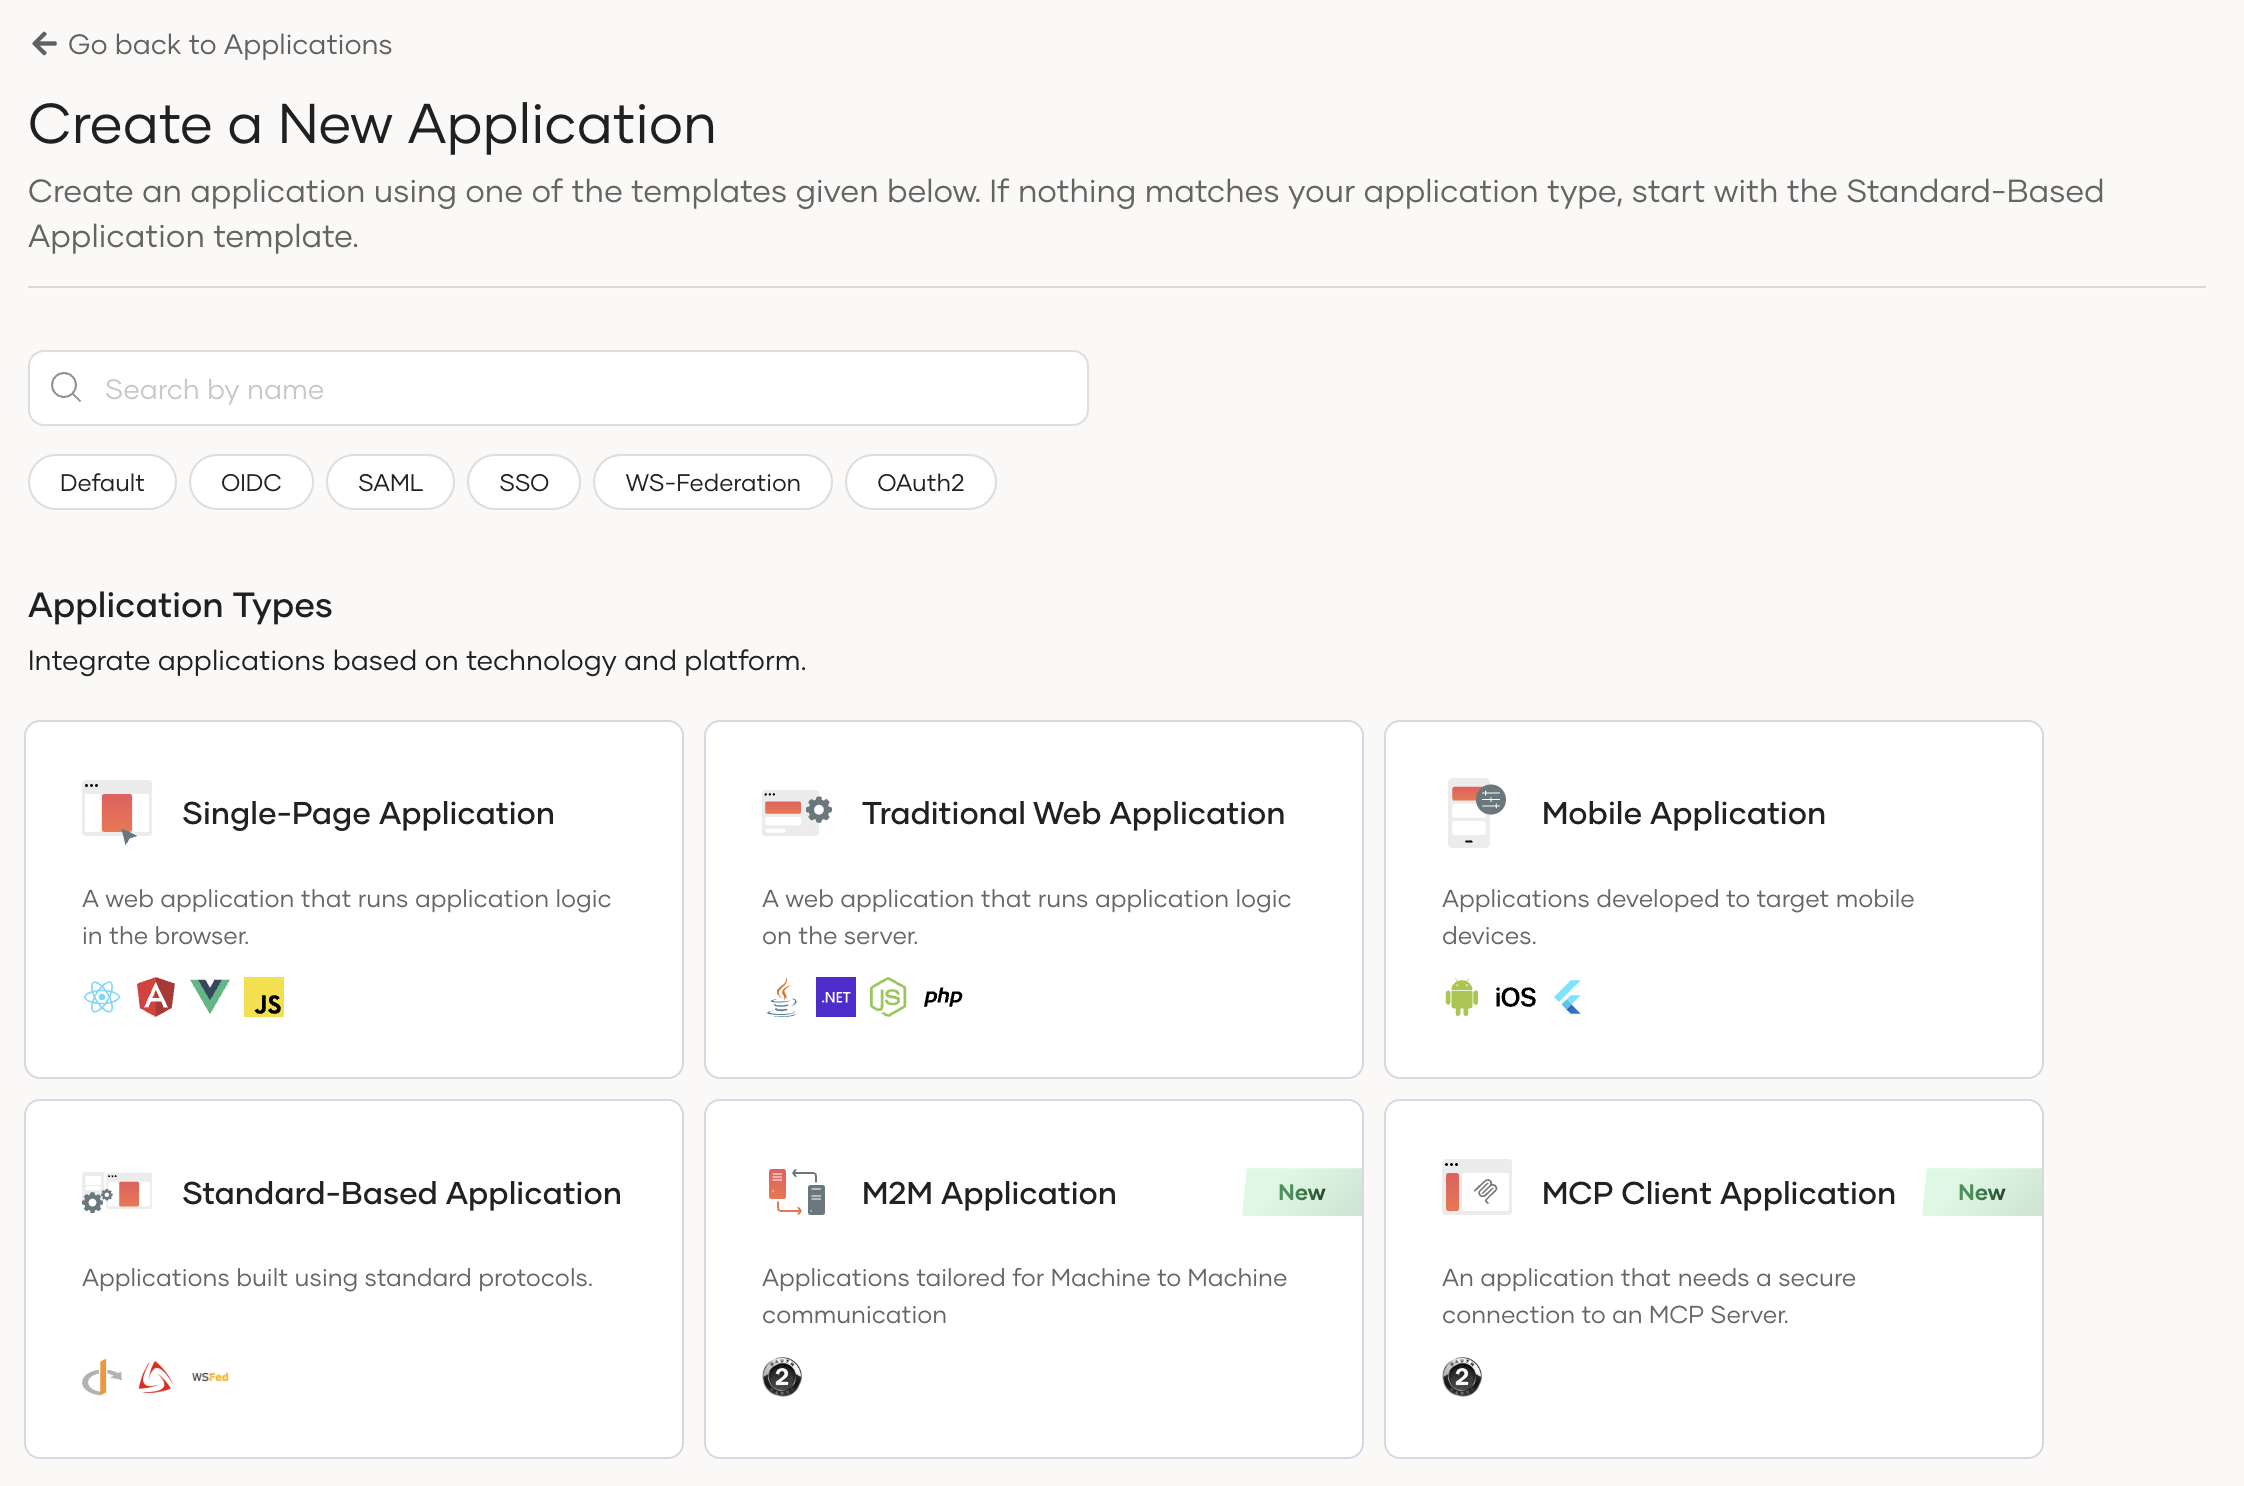
Task: Select the Node.js icon
Action: pyautogui.click(x=889, y=996)
